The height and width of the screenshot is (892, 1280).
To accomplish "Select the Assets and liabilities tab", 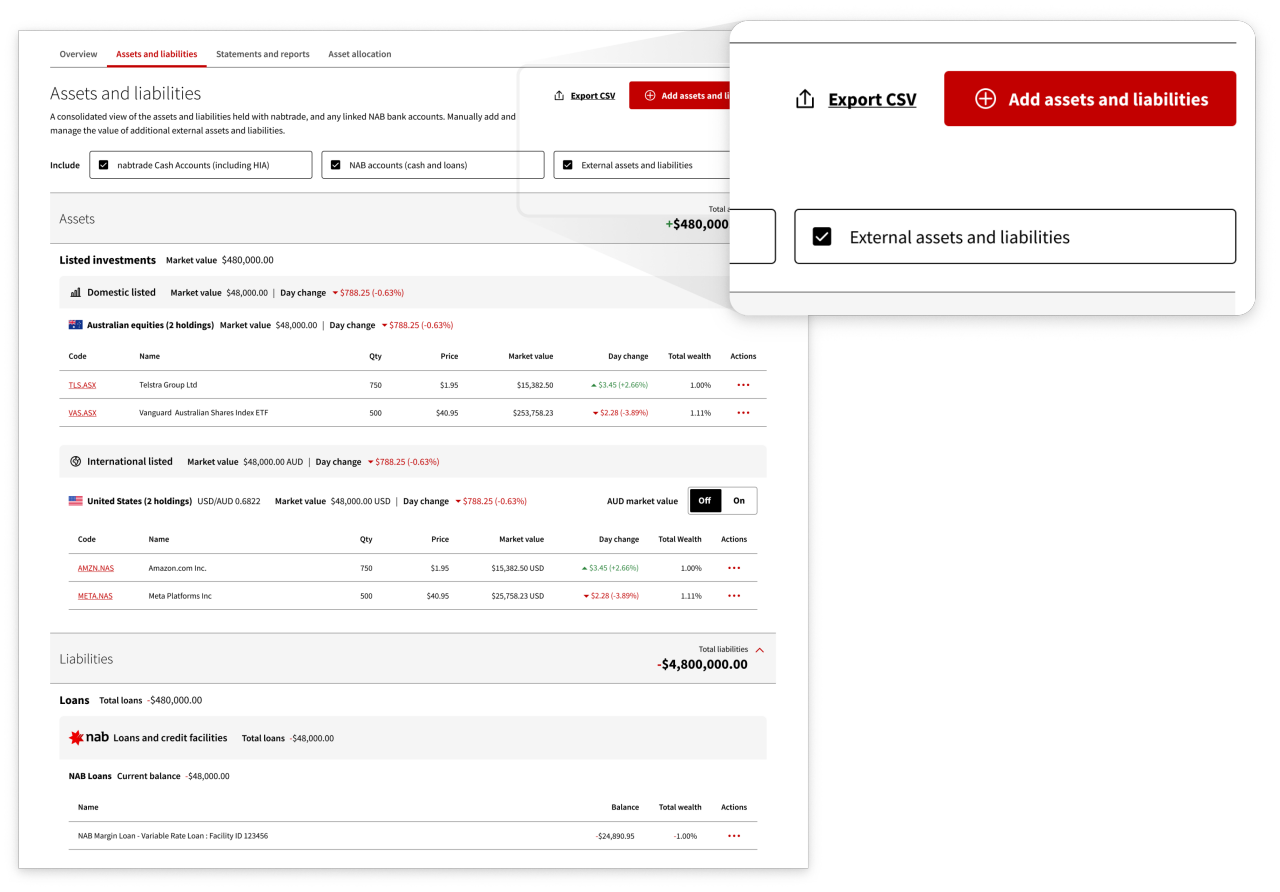I will pos(157,54).
